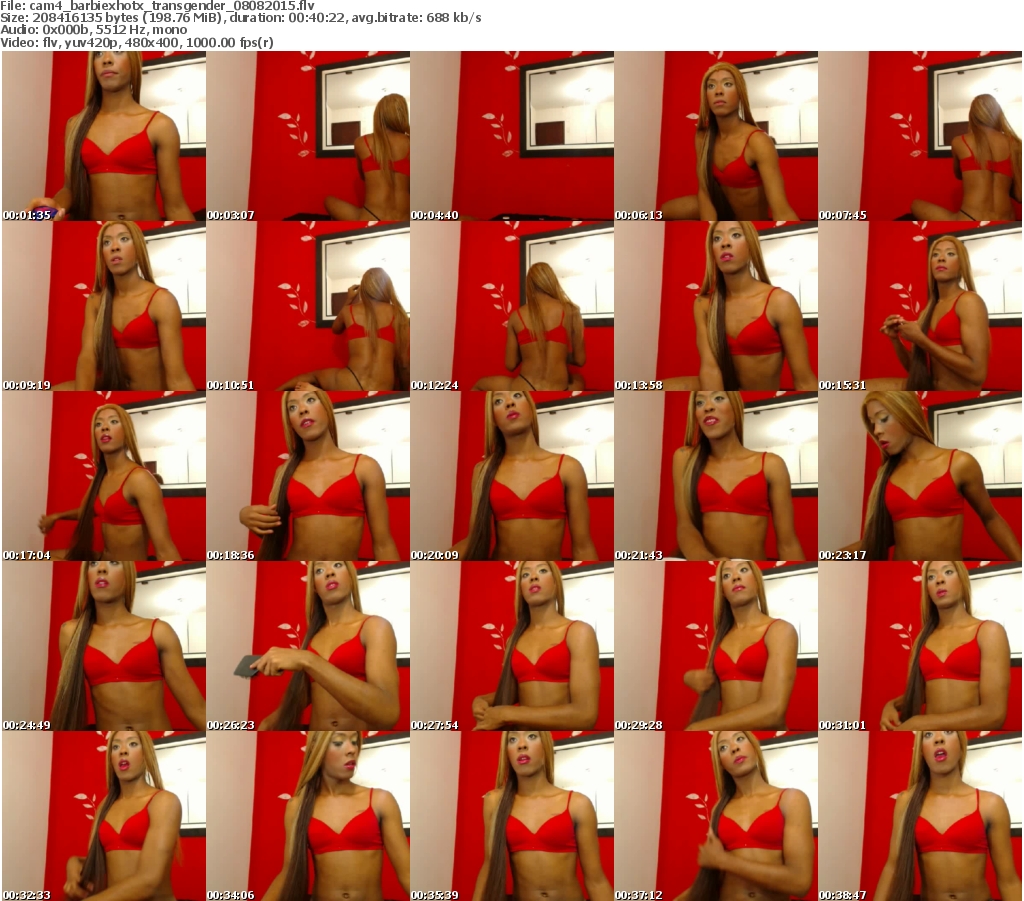Image resolution: width=1024 pixels, height=901 pixels.
Task: Click the Audio line showing 5512 Hz, mono
Action: point(94,30)
